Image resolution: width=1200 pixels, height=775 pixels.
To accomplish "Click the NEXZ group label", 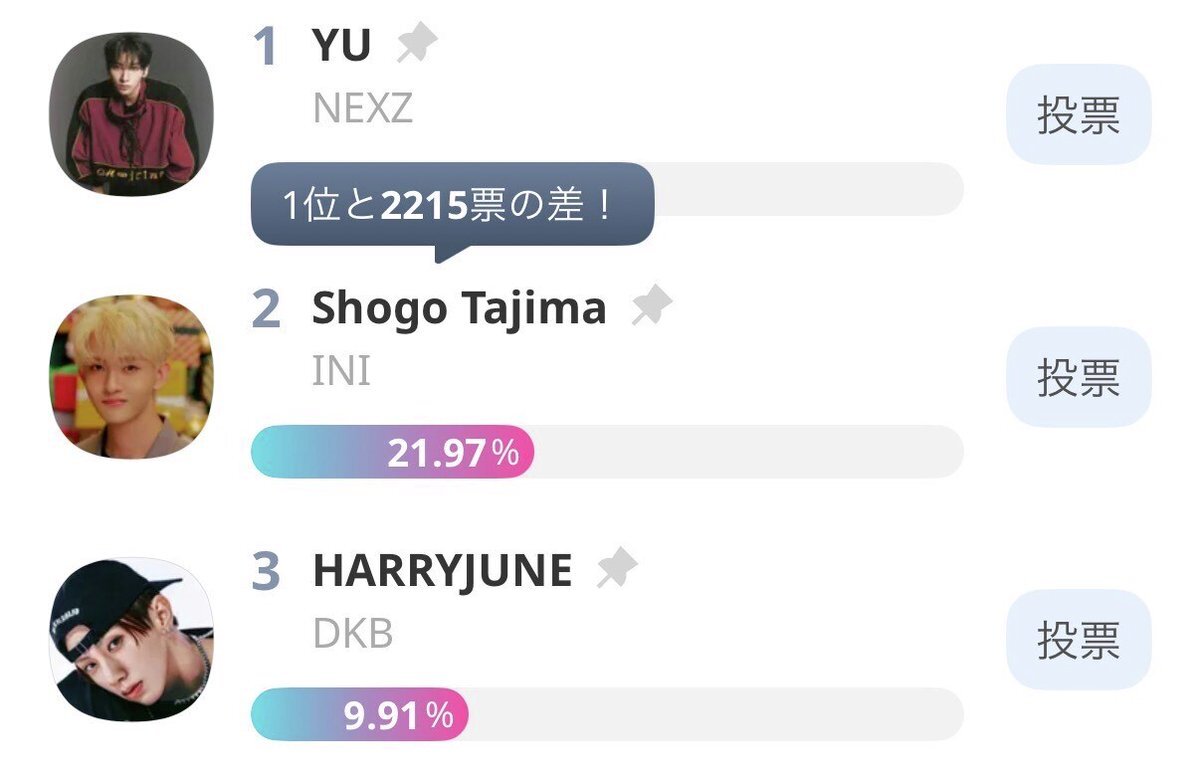I will [x=362, y=109].
